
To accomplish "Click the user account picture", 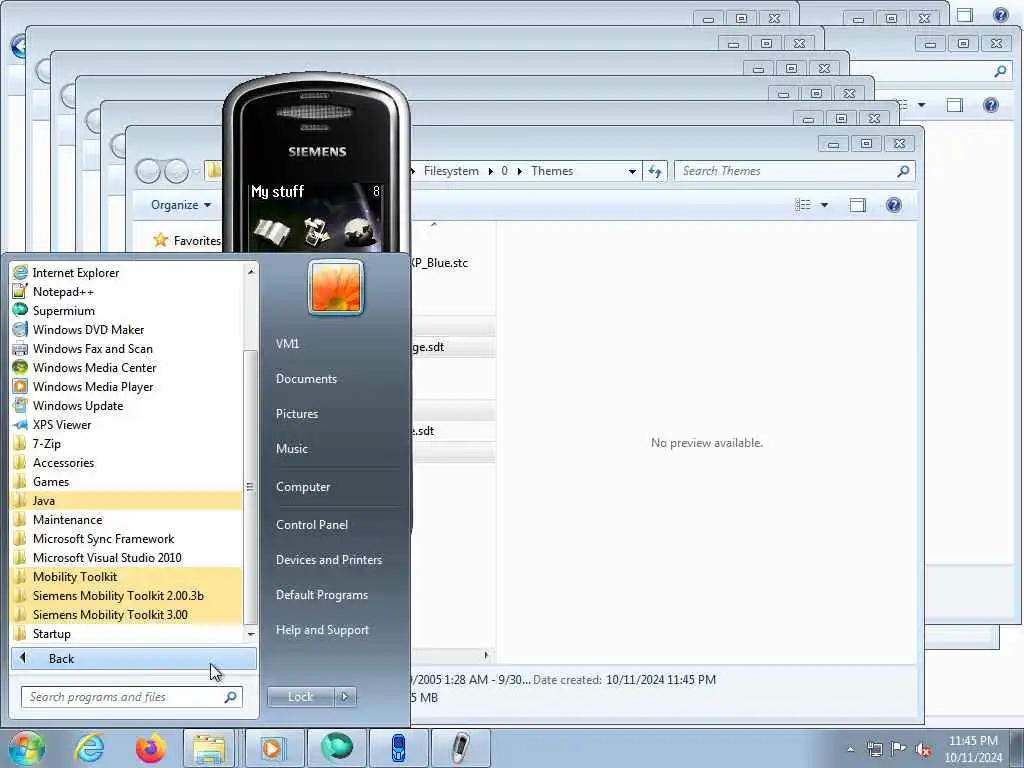I will coord(336,287).
